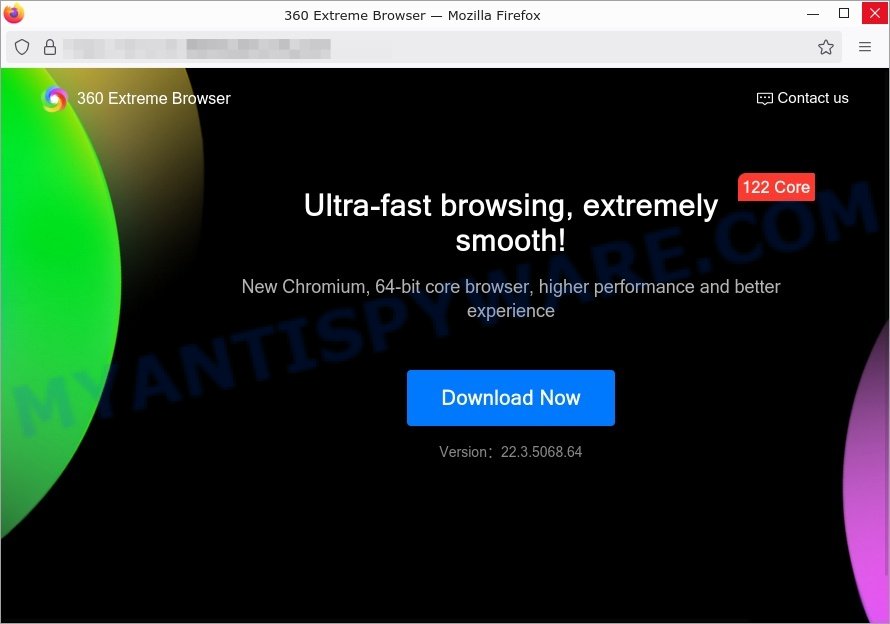The height and width of the screenshot is (624, 890).
Task: Bookmark this page with the star icon
Action: coord(825,47)
